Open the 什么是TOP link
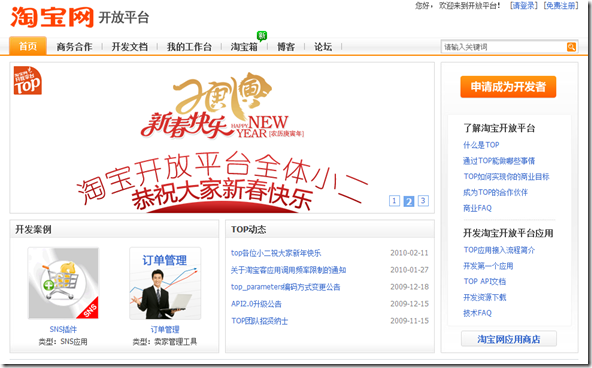 tap(481, 145)
